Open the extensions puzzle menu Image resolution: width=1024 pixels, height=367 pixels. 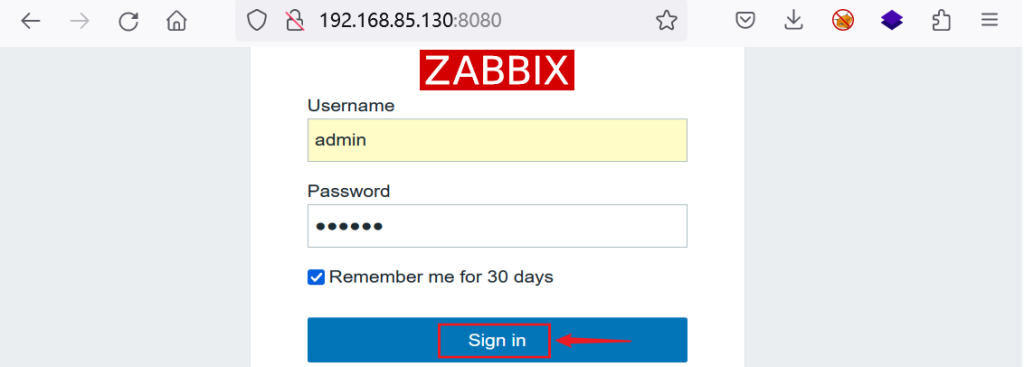click(940, 21)
